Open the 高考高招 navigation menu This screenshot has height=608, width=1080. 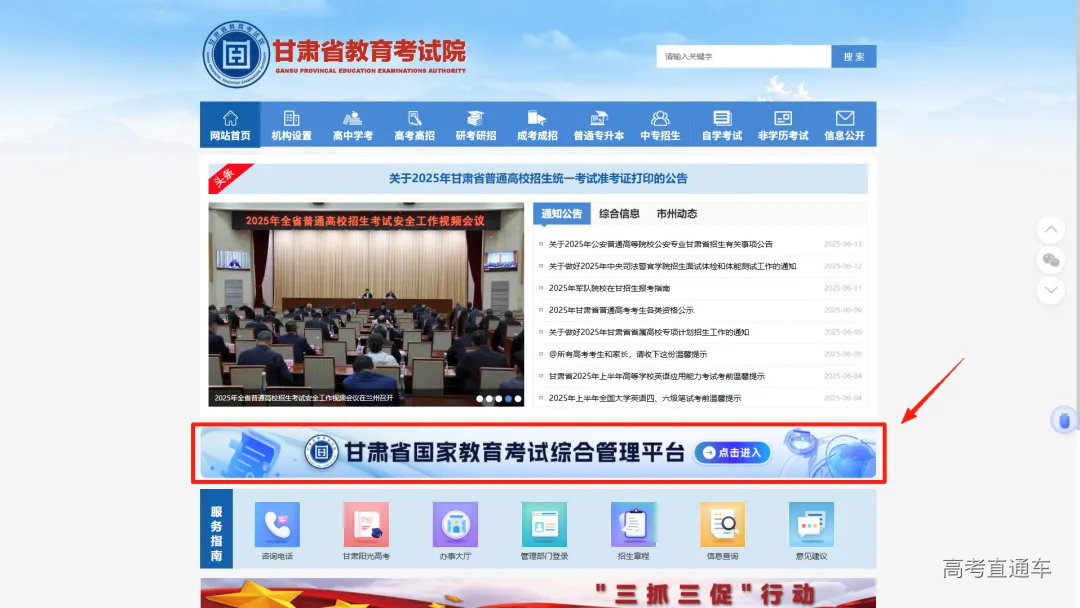point(413,122)
